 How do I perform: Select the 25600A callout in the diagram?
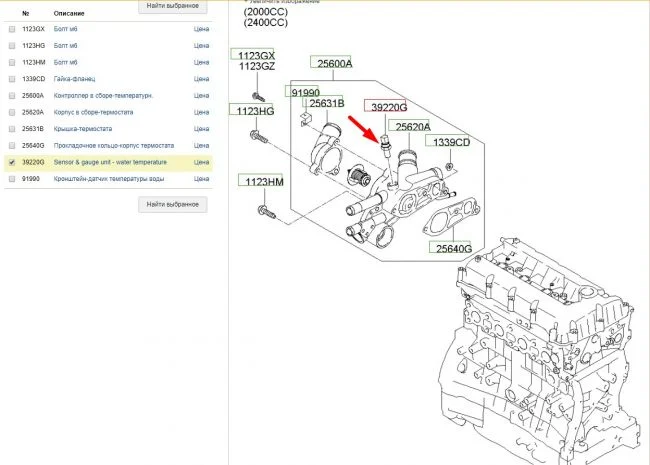(335, 63)
